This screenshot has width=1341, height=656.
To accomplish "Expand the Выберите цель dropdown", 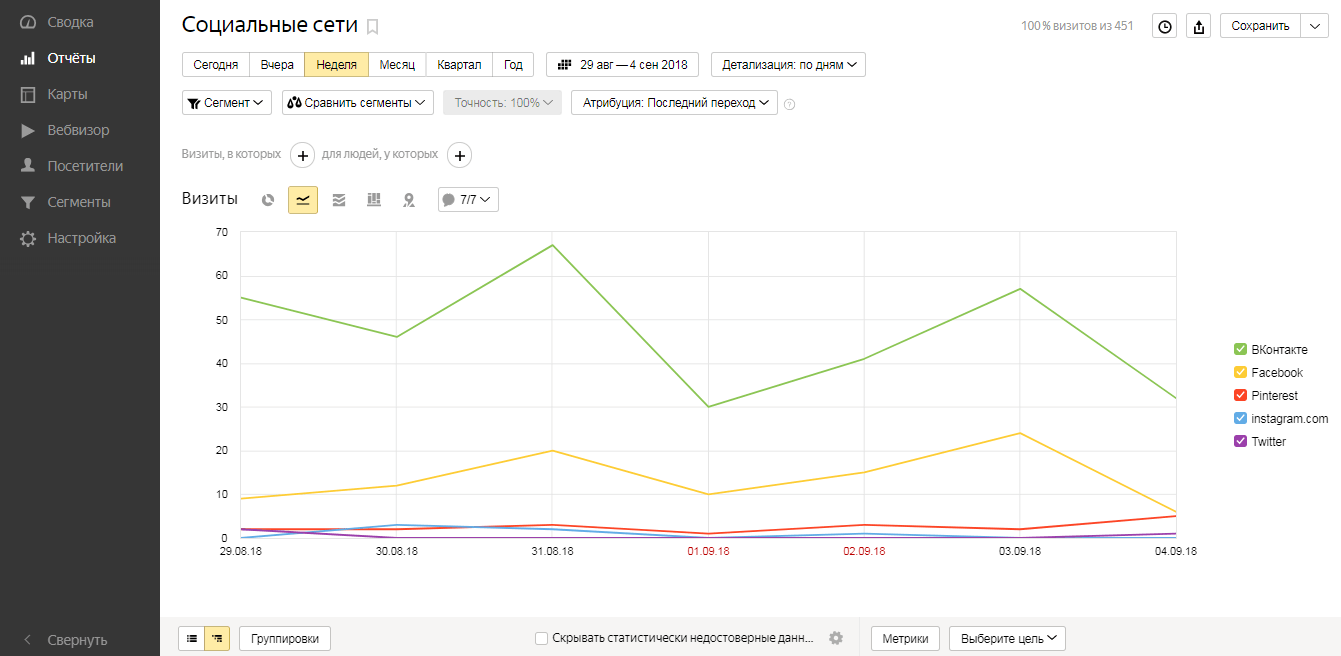I will [1007, 638].
